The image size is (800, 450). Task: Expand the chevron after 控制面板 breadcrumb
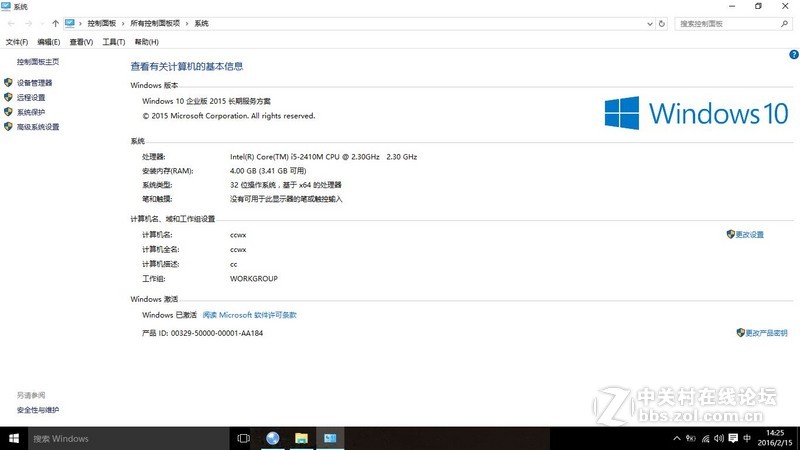click(123, 23)
